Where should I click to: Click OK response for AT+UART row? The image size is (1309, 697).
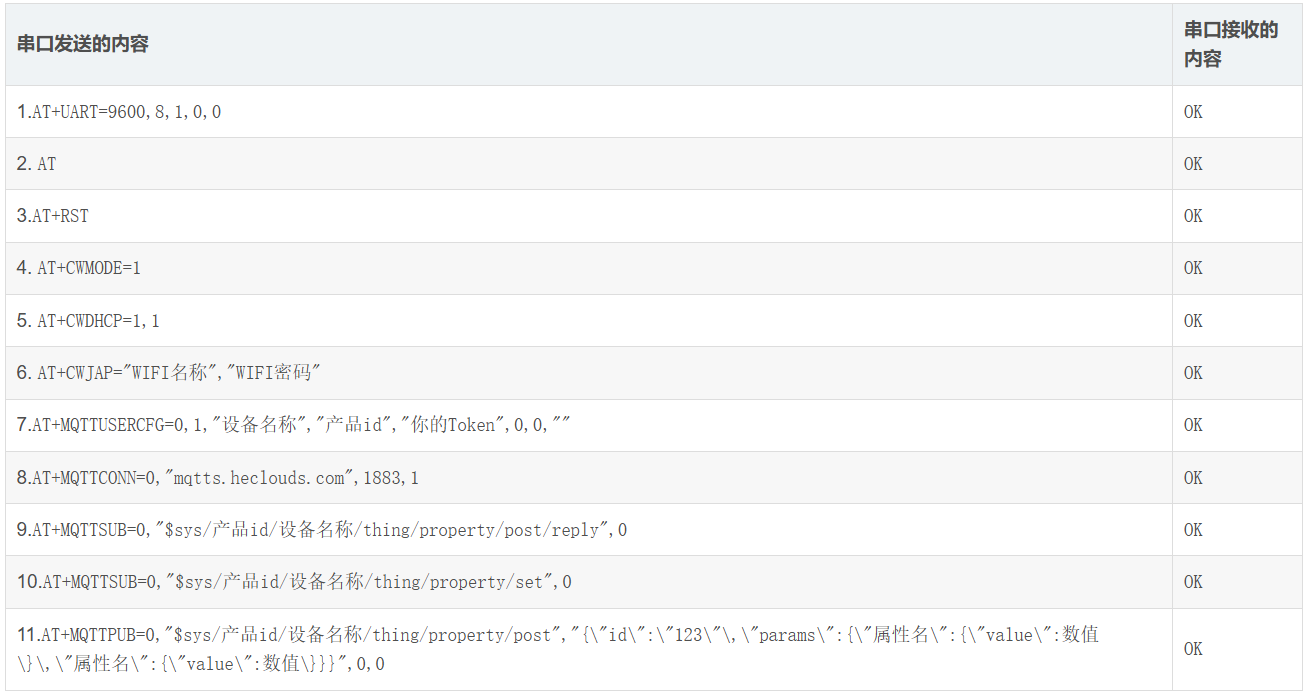1193,112
